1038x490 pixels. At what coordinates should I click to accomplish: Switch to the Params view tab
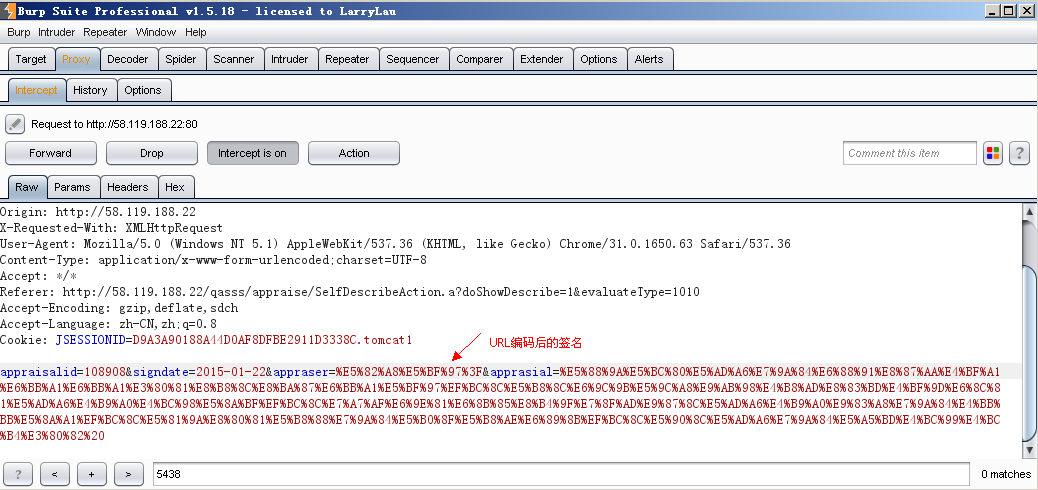click(x=72, y=187)
